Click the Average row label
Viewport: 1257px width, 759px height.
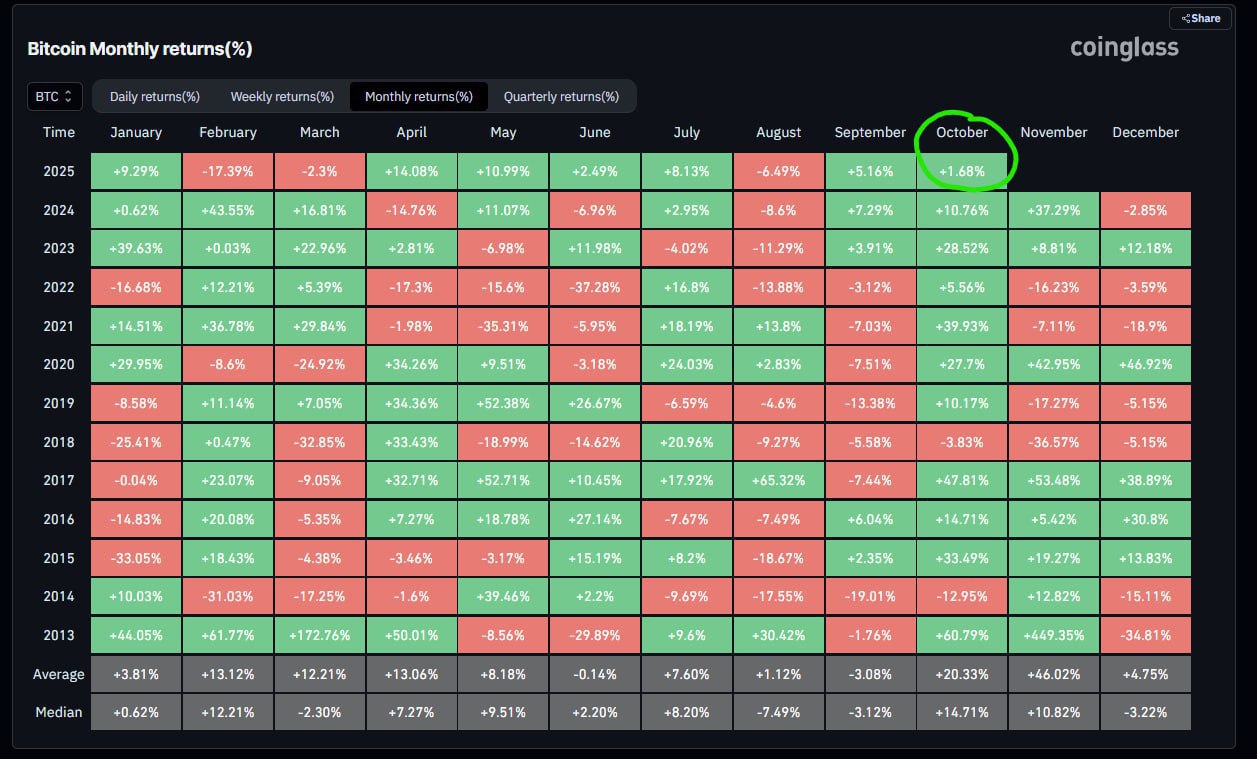coord(58,673)
